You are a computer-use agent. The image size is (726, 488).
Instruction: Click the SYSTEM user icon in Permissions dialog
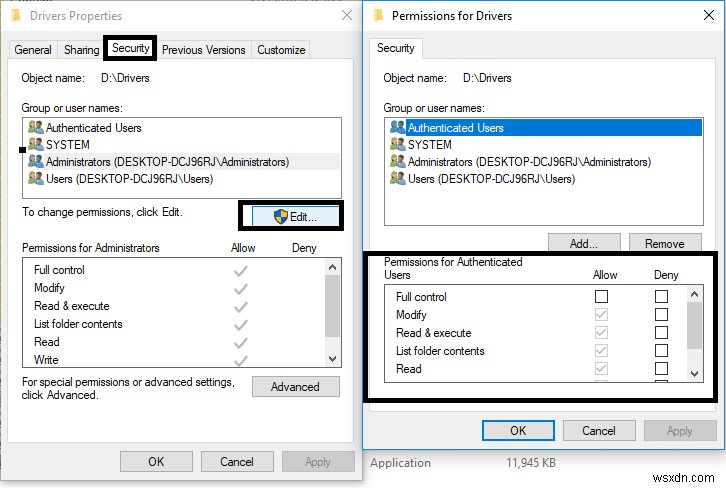(398, 145)
